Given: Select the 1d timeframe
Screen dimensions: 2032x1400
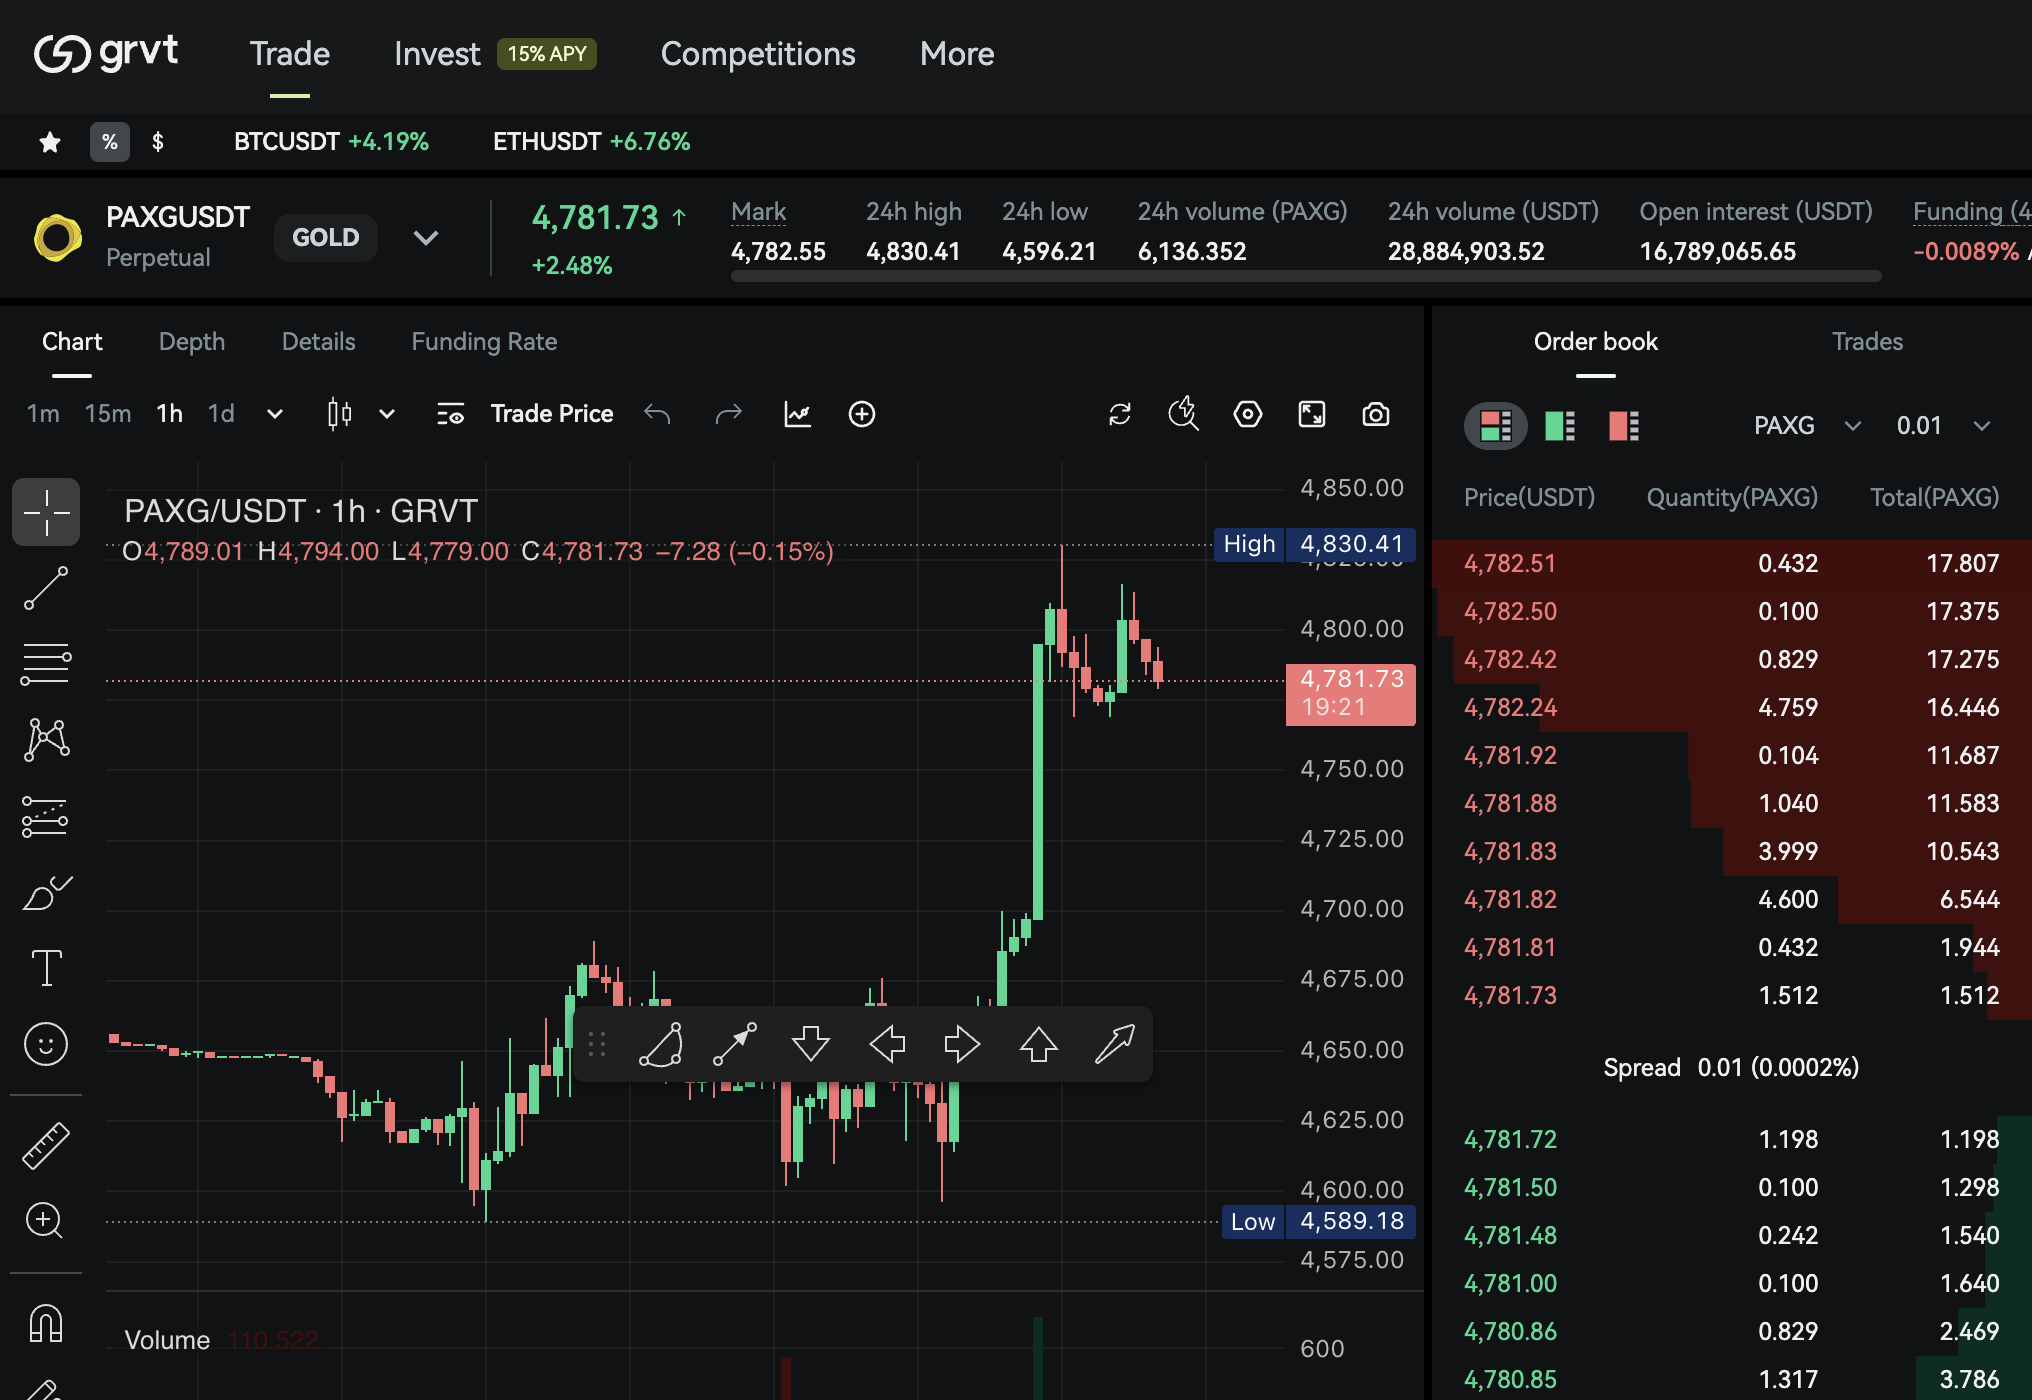Looking at the screenshot, I should 221,414.
